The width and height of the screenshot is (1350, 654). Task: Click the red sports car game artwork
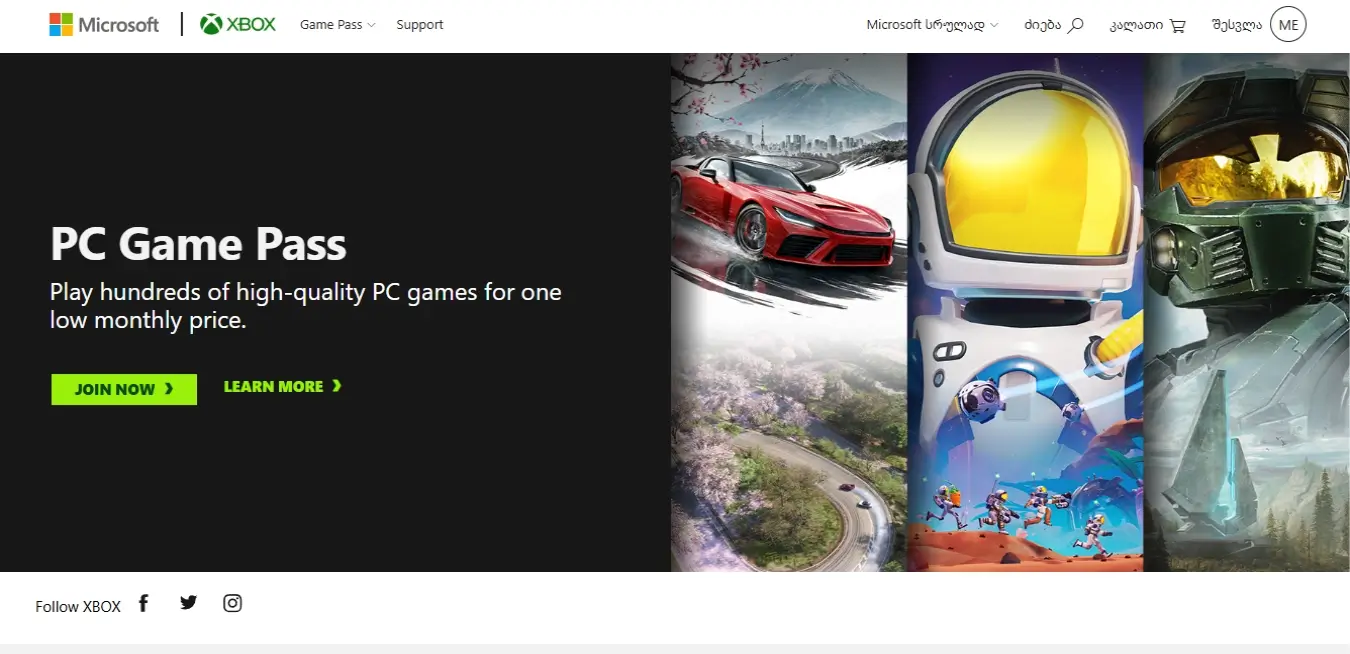click(x=789, y=312)
